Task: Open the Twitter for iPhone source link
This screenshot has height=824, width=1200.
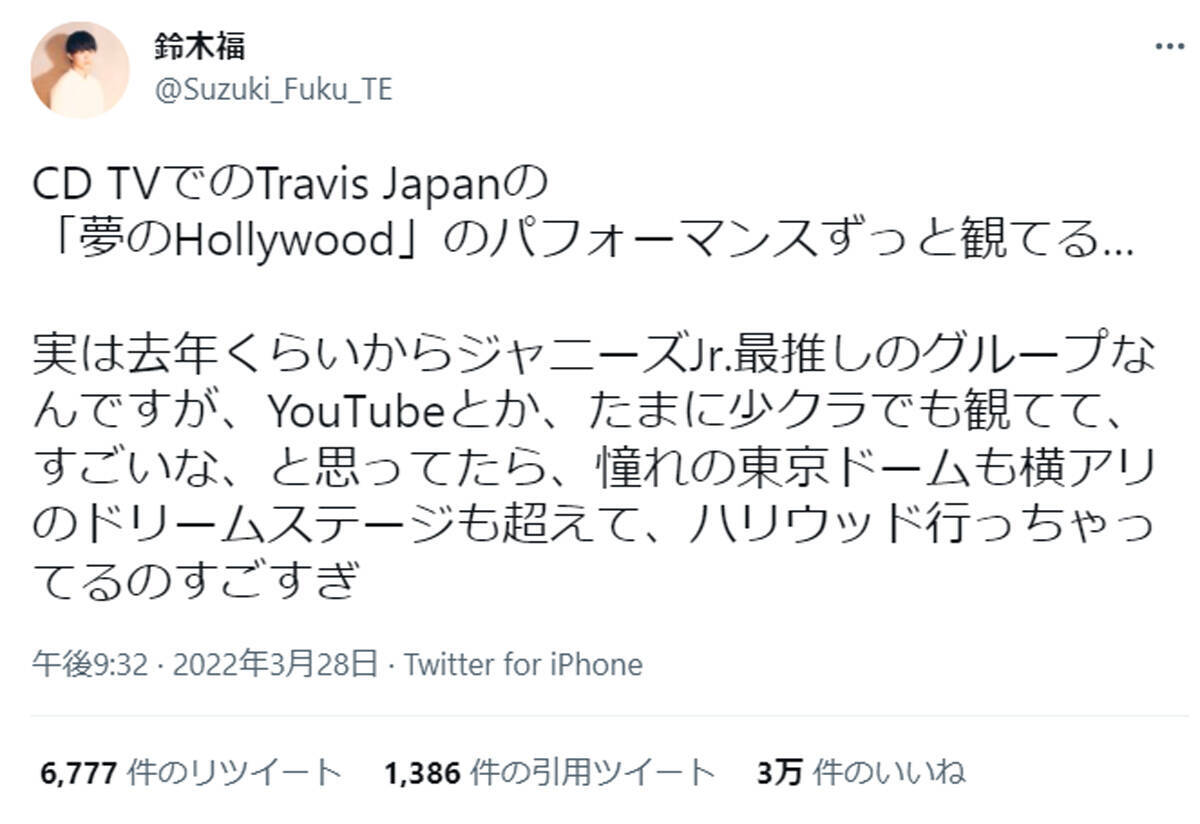Action: 523,665
